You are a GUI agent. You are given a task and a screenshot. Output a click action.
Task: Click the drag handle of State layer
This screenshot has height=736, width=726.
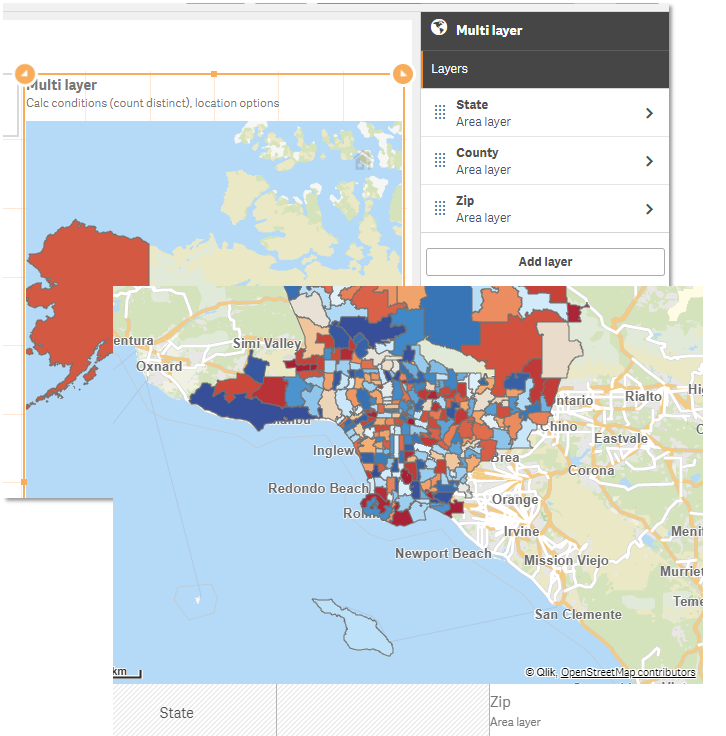[440, 113]
